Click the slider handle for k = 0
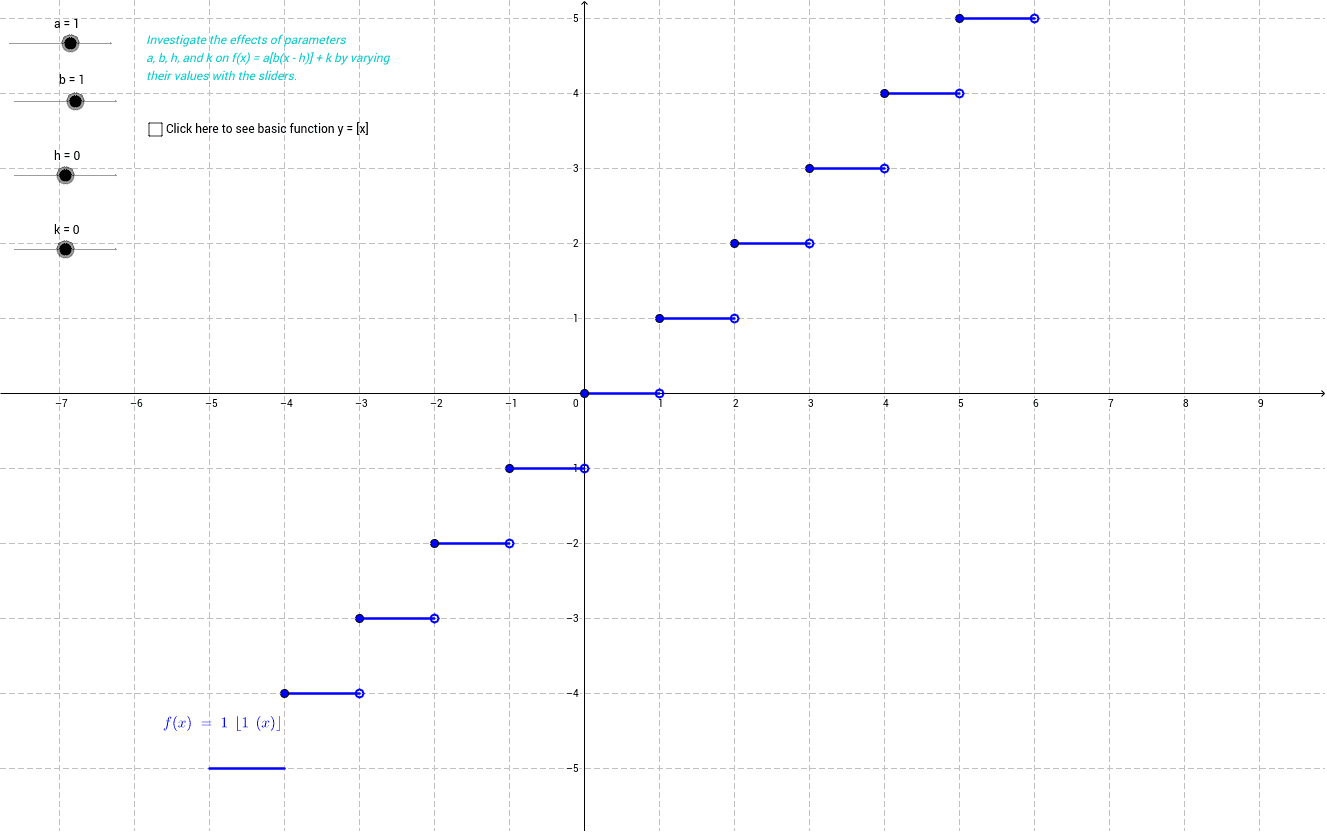This screenshot has width=1327, height=833. pyautogui.click(x=65, y=249)
